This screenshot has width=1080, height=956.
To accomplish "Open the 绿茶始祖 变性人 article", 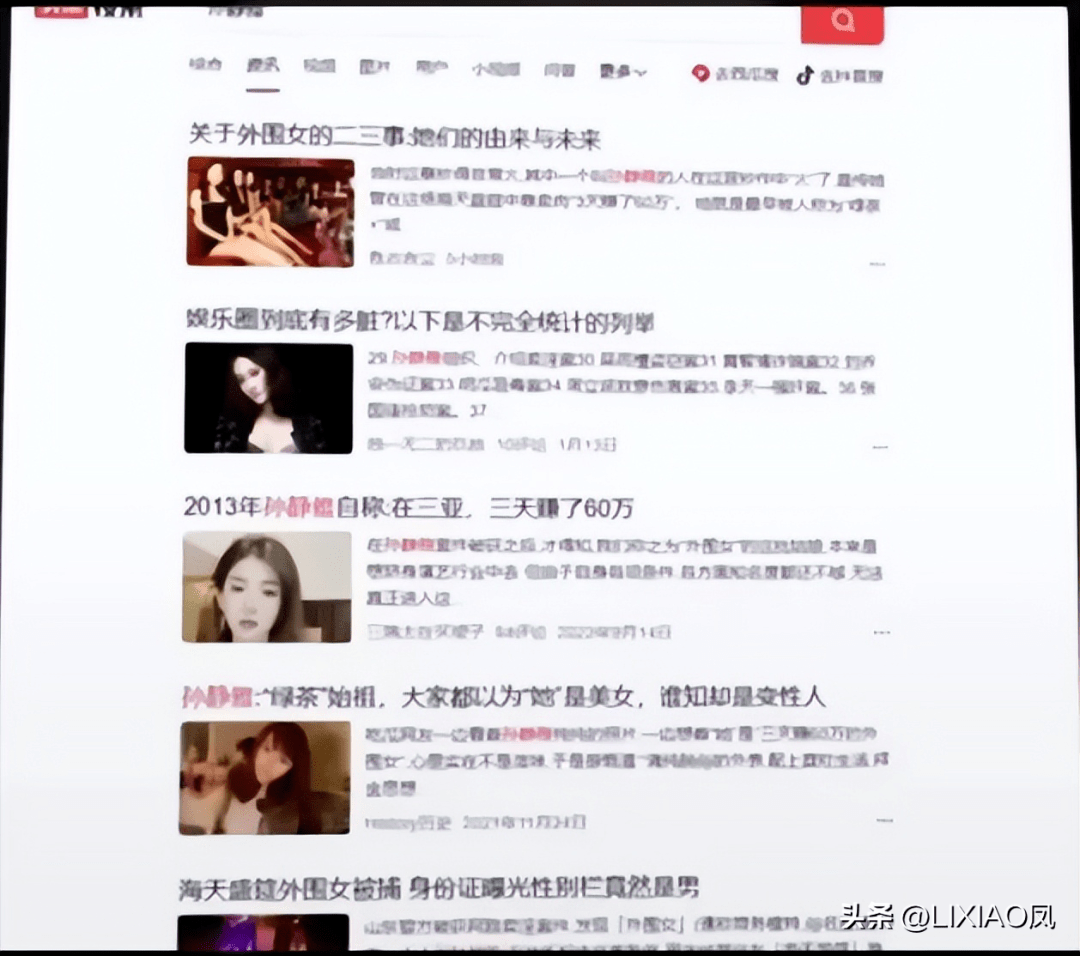I will 503,697.
